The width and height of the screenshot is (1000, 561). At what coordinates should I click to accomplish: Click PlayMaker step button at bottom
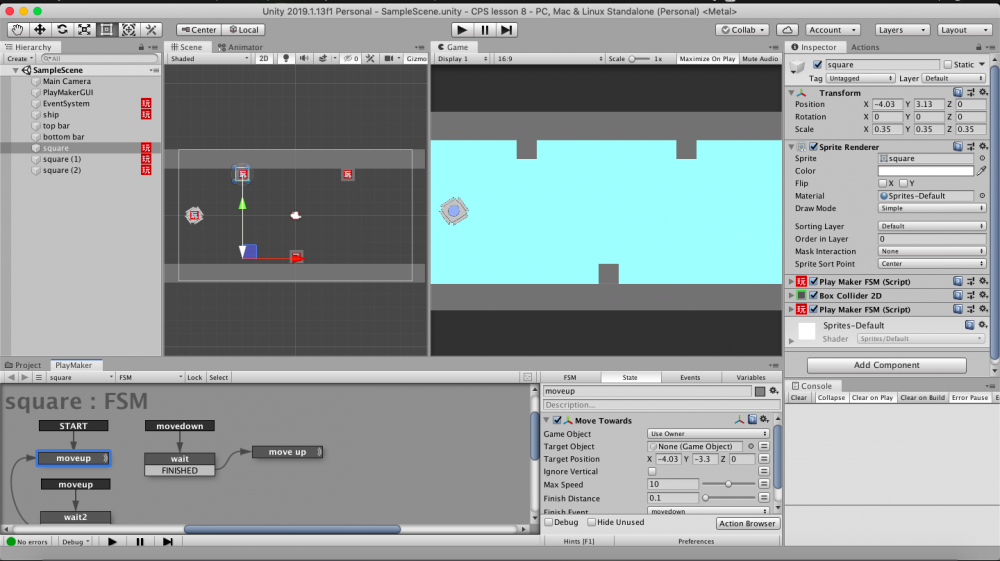click(168, 542)
